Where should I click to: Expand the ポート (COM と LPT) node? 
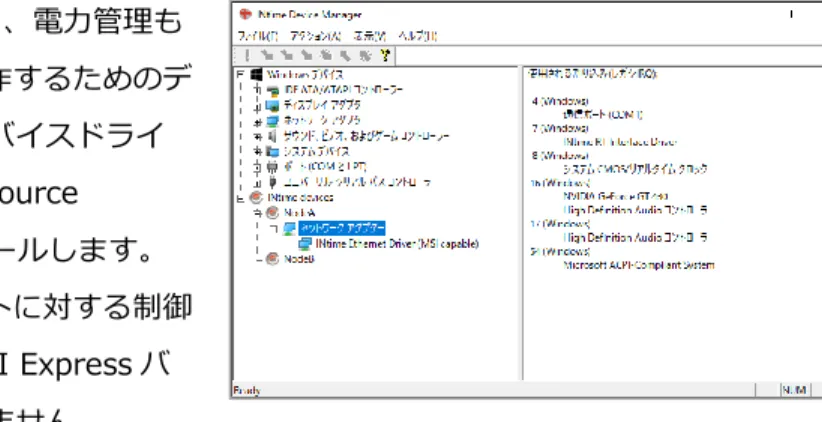coord(257,168)
